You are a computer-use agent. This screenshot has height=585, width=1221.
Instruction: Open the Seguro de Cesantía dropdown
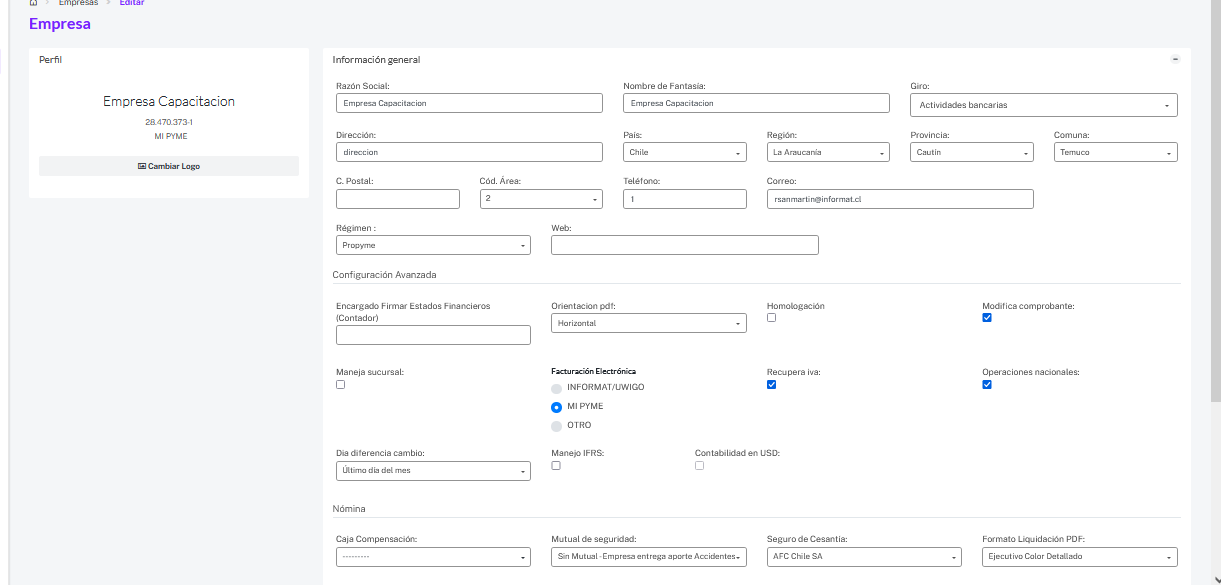coord(863,557)
